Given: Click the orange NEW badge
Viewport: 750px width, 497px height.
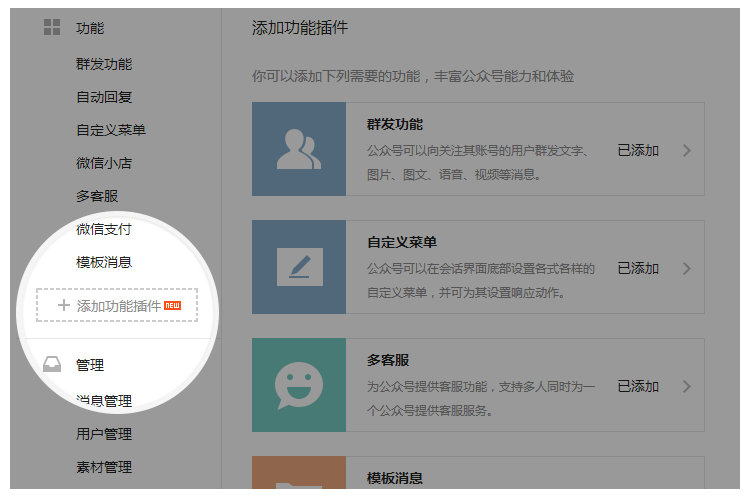Looking at the screenshot, I should [x=172, y=305].
